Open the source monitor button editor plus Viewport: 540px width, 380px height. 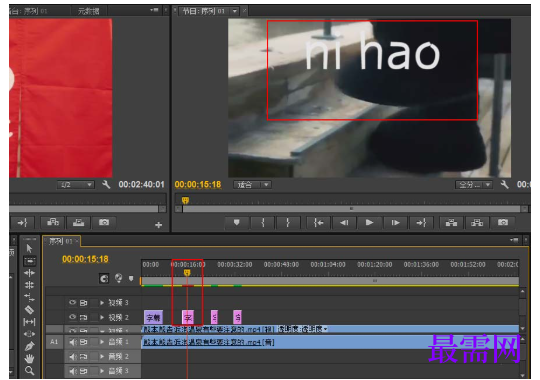[158, 225]
